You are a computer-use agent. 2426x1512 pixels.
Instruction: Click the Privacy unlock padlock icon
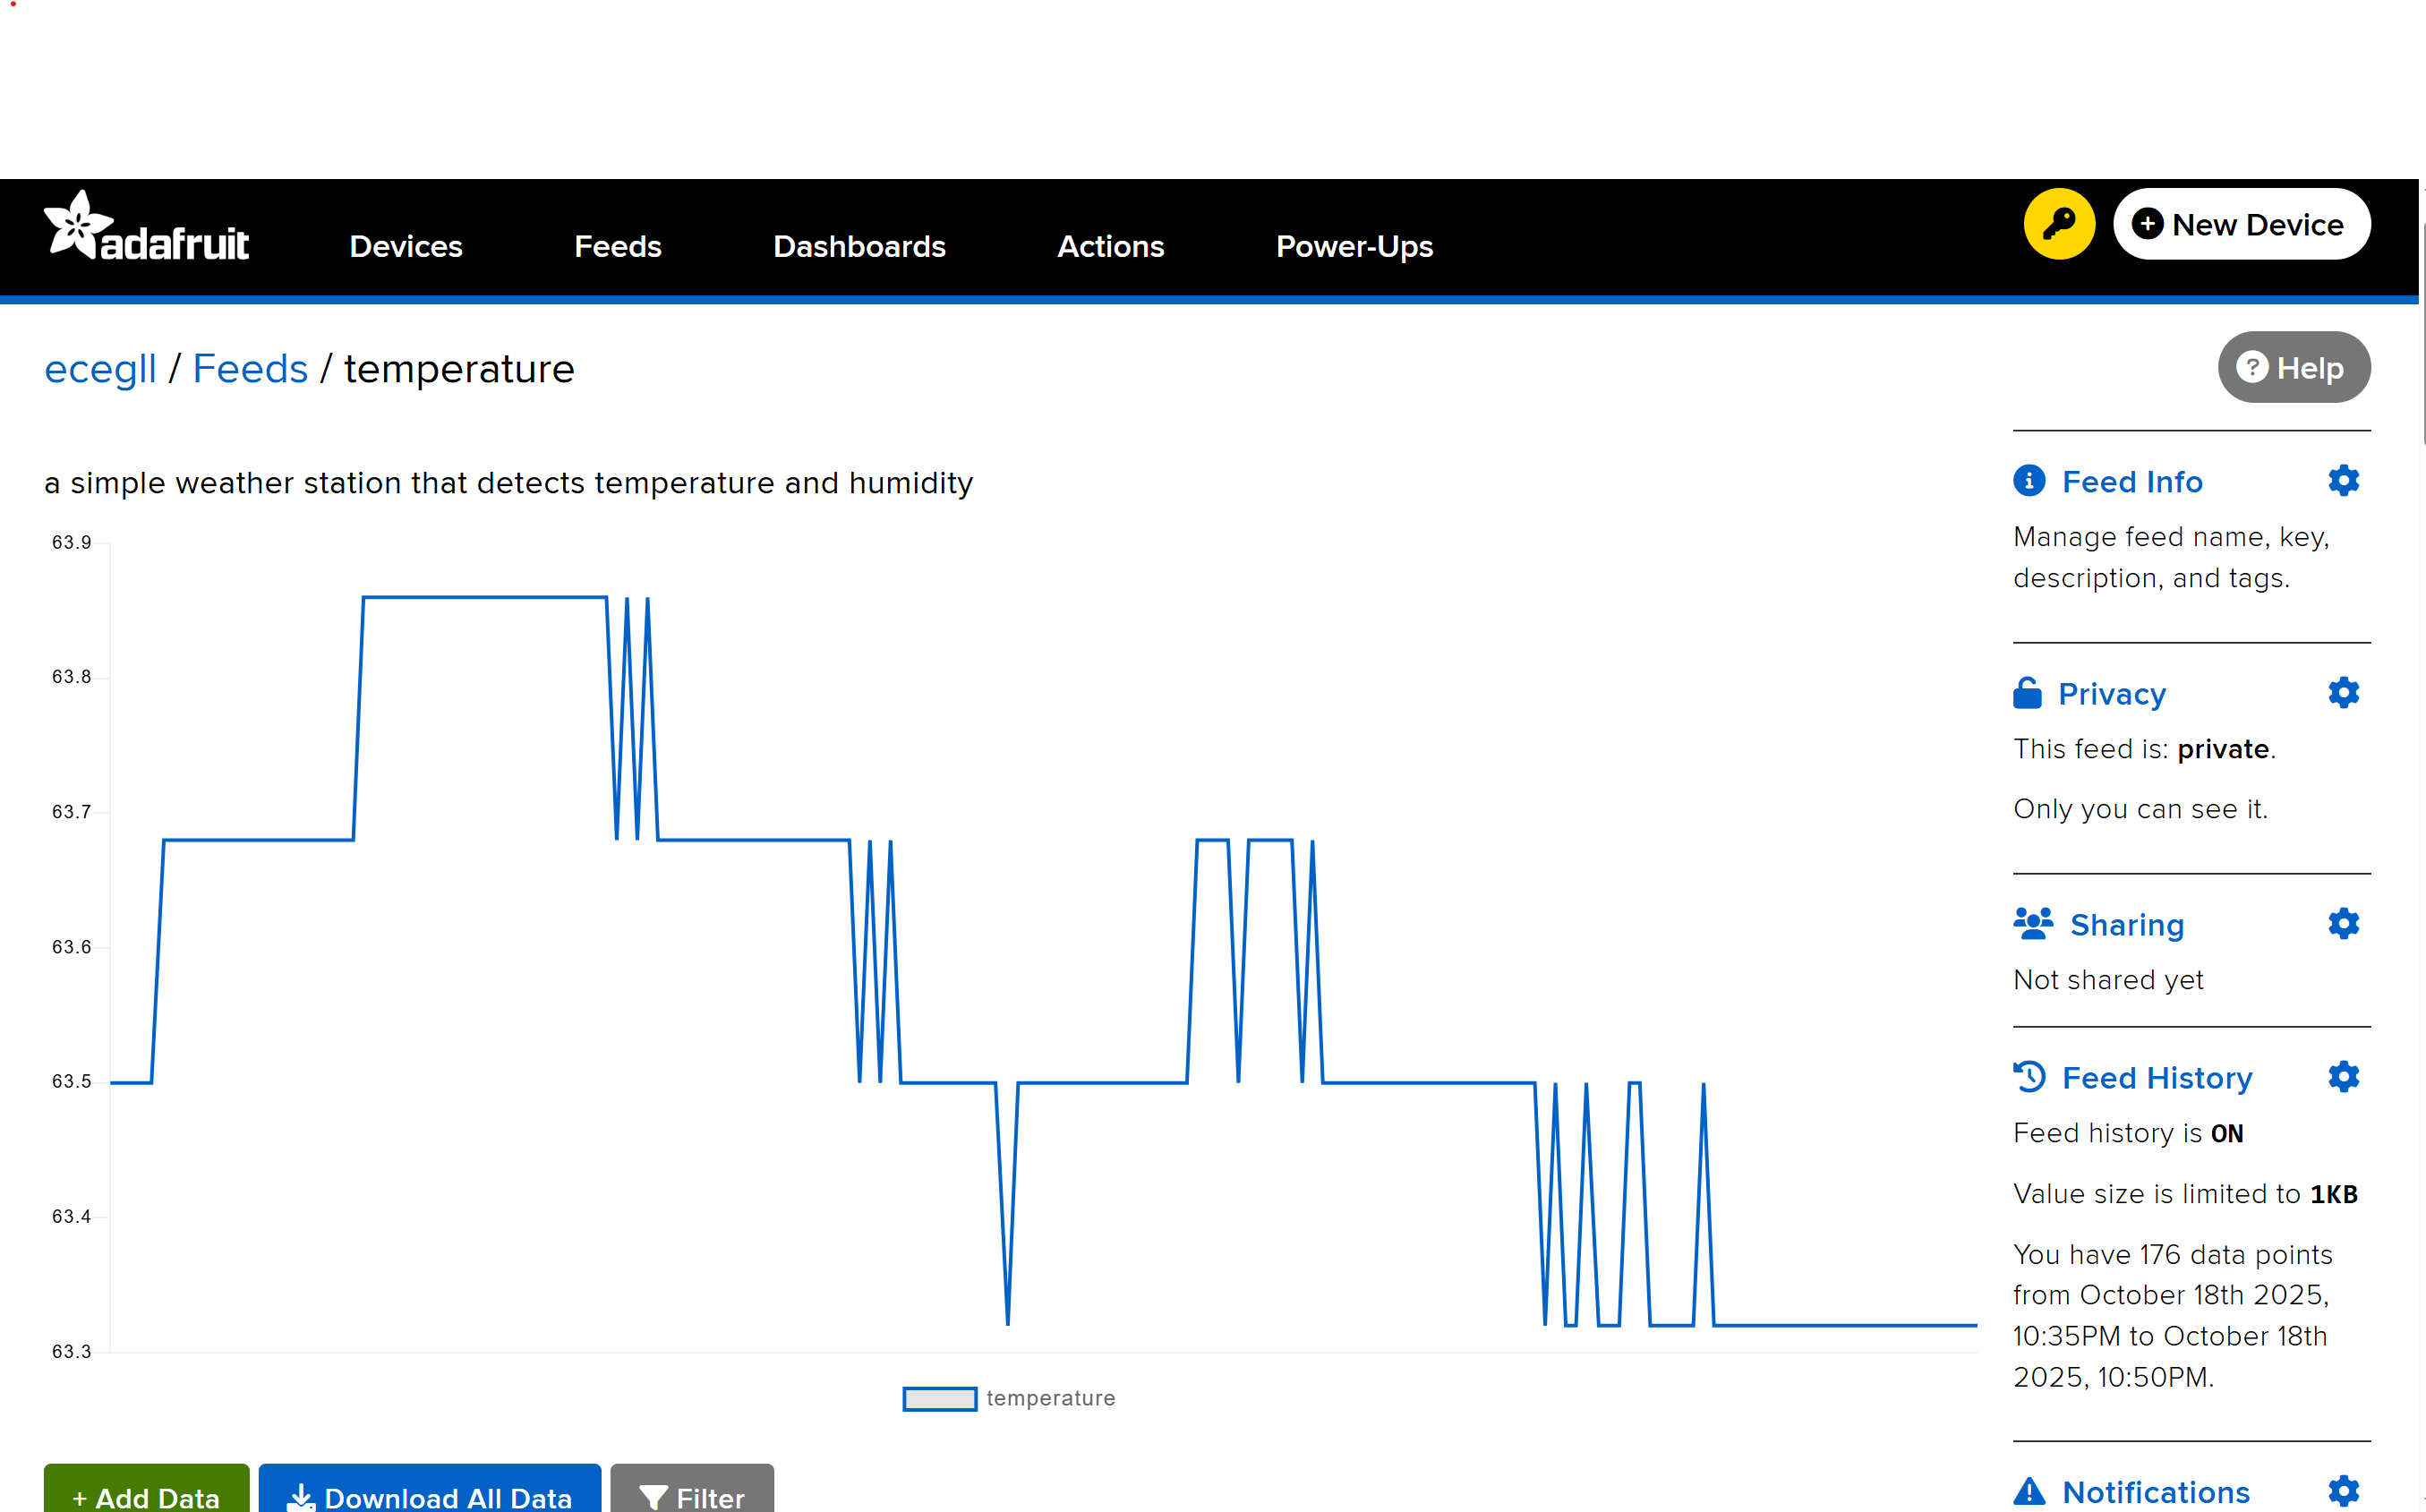click(x=2027, y=693)
